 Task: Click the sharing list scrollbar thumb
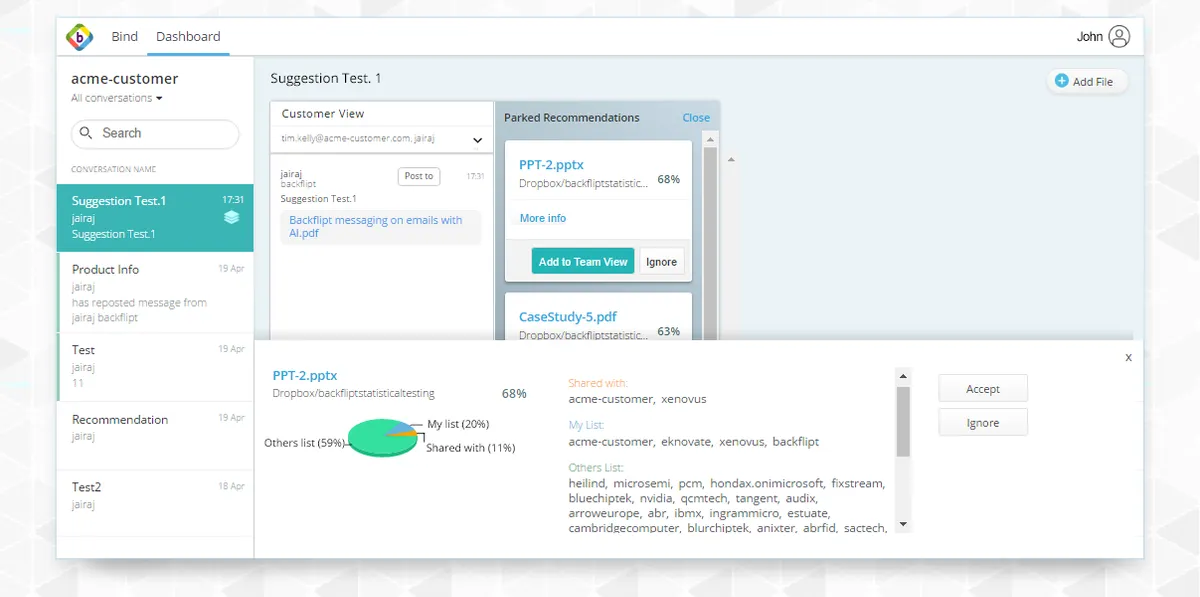(903, 421)
